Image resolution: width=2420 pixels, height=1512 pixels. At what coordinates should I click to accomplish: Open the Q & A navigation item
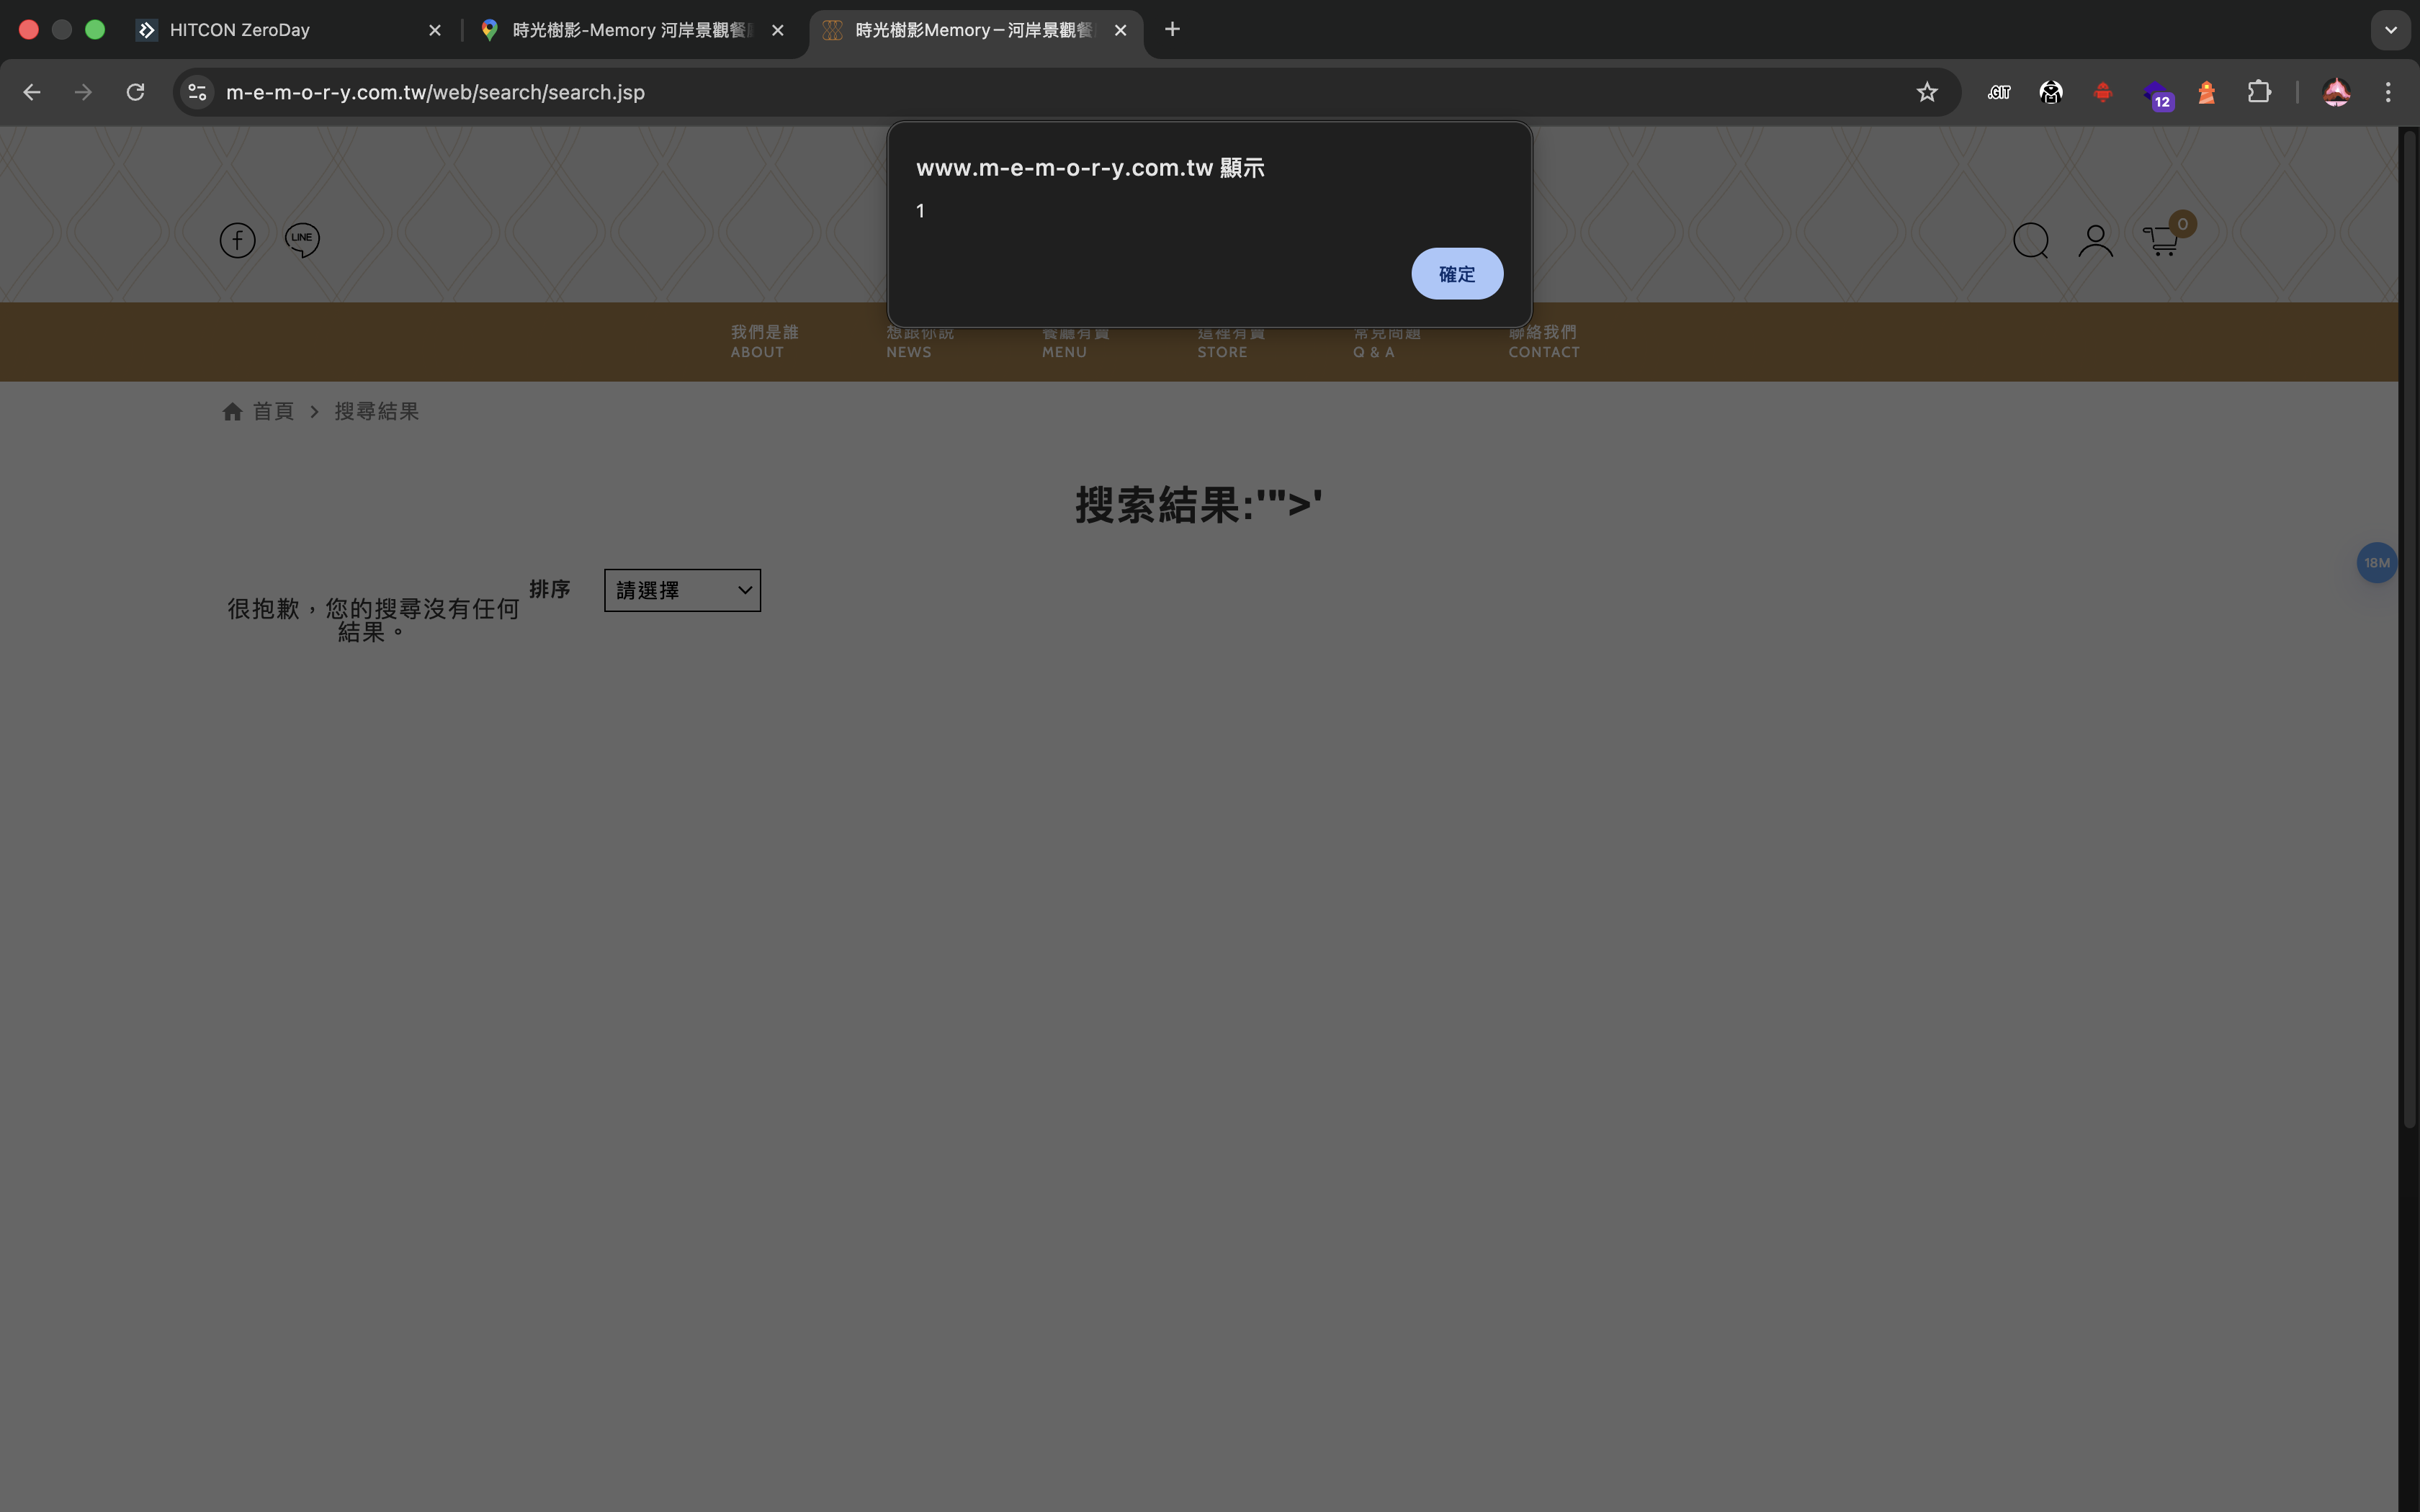click(1386, 341)
